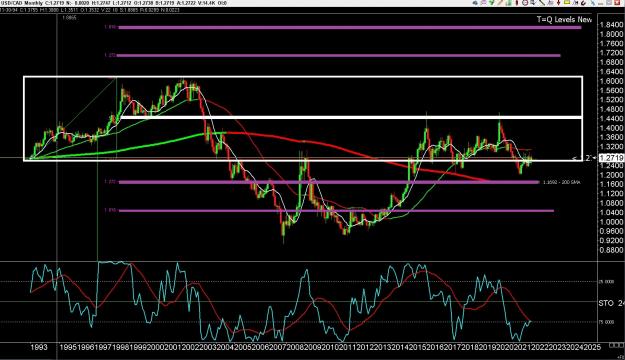Click the 2025 year label on time axis

tap(592, 347)
